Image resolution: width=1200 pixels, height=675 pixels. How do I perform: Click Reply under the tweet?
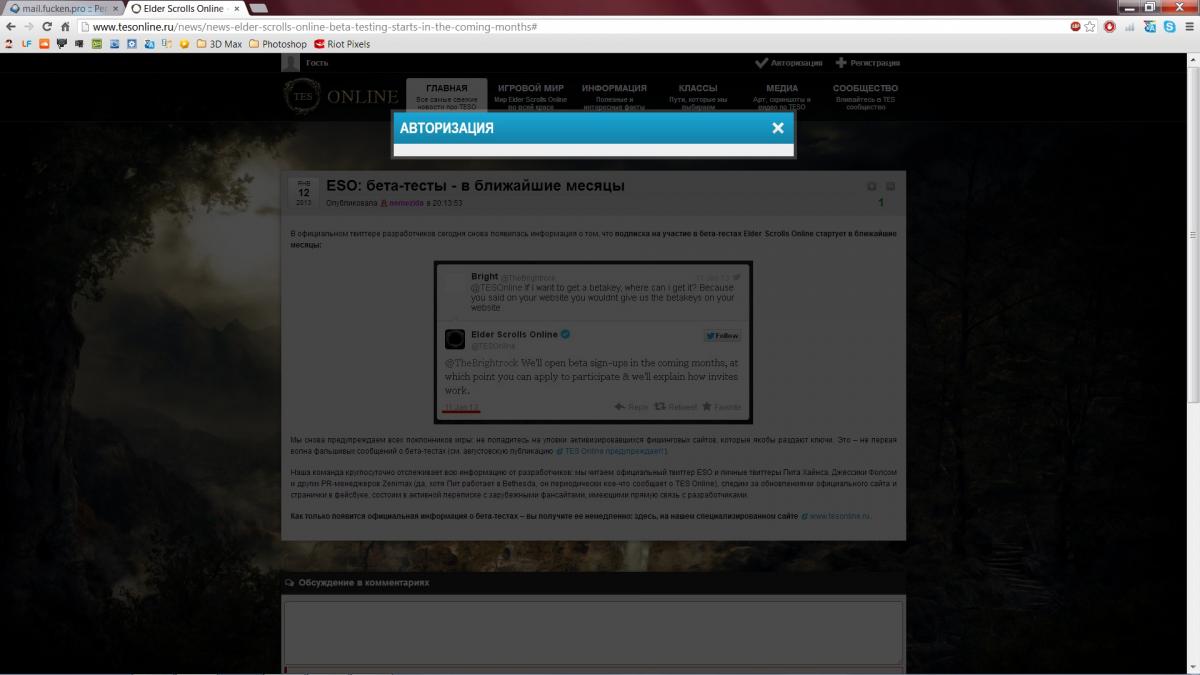(x=631, y=407)
